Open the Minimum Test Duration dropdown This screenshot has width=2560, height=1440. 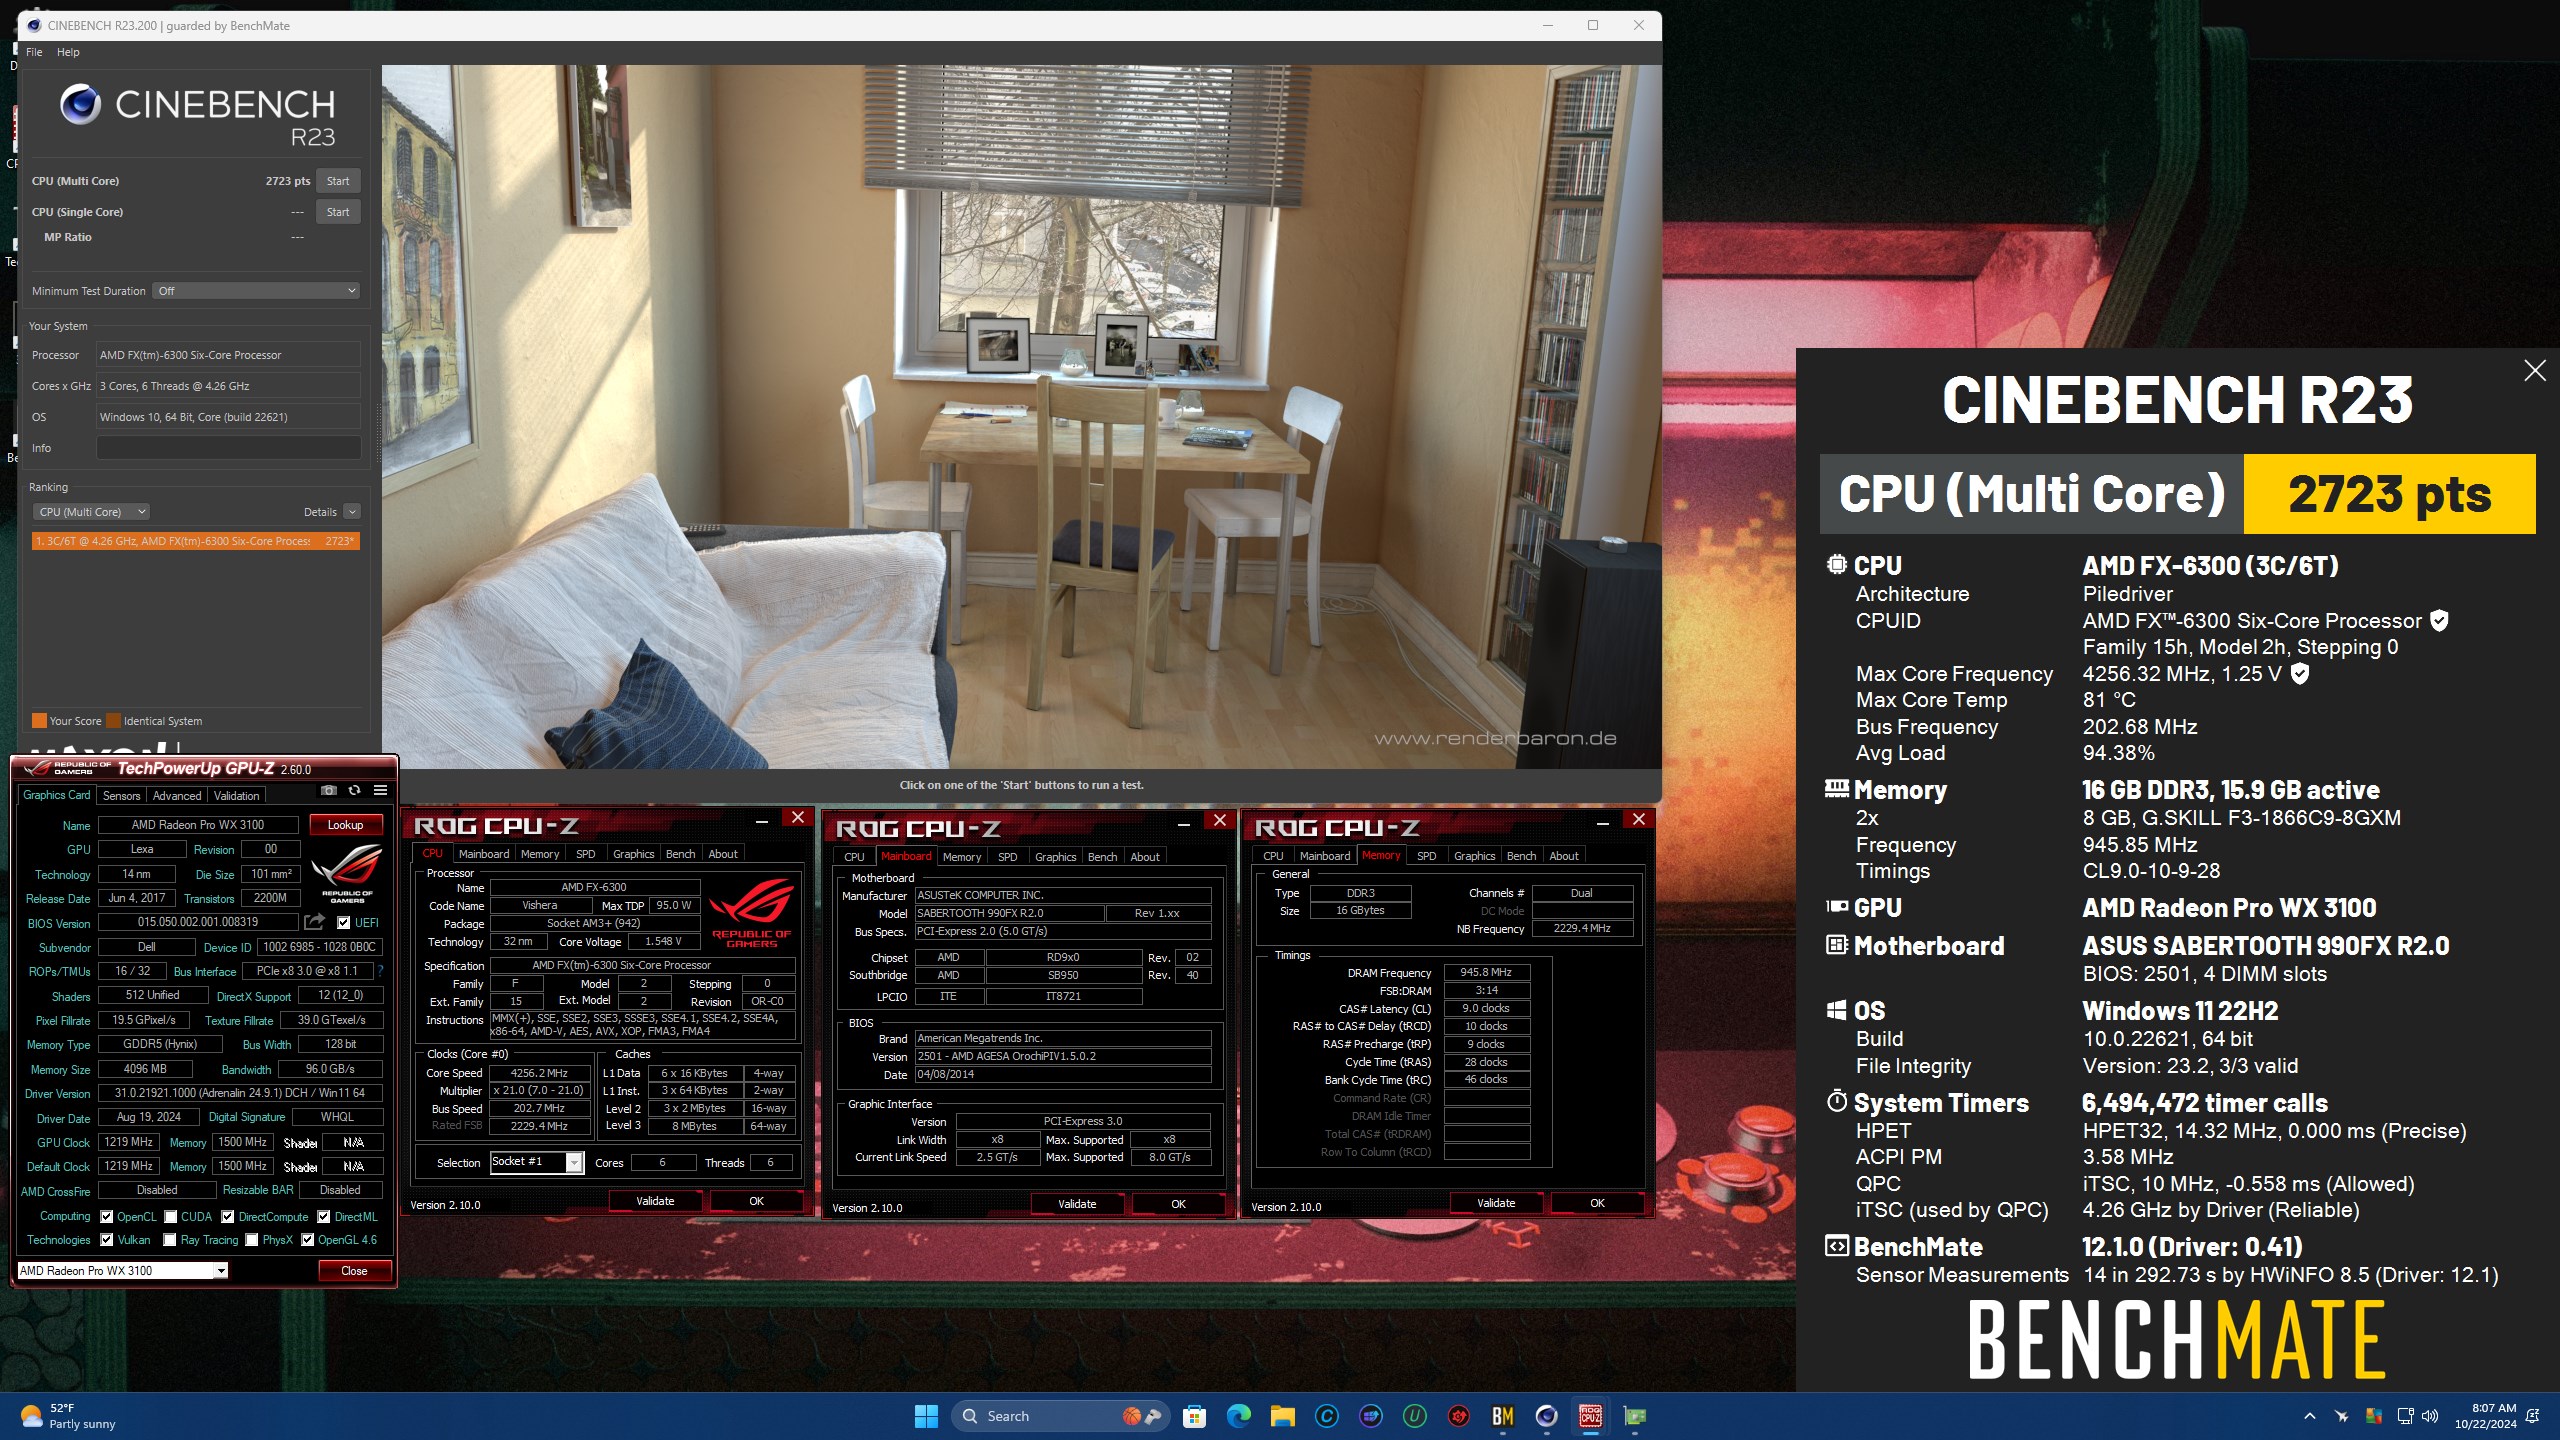[256, 291]
